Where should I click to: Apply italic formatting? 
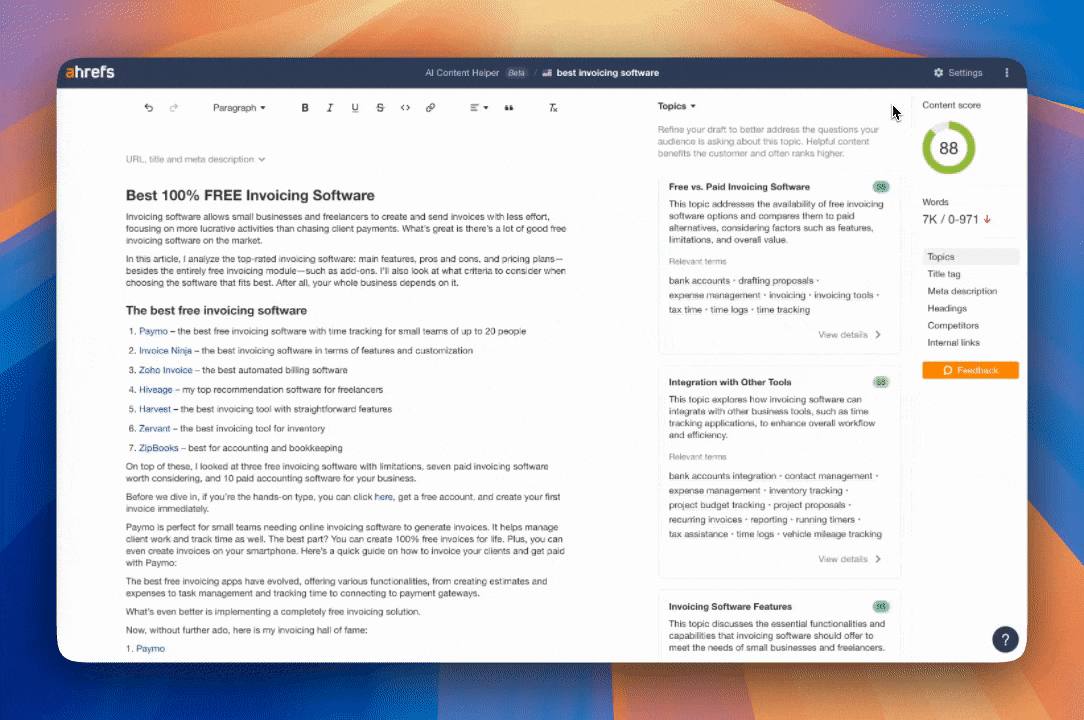pyautogui.click(x=330, y=107)
